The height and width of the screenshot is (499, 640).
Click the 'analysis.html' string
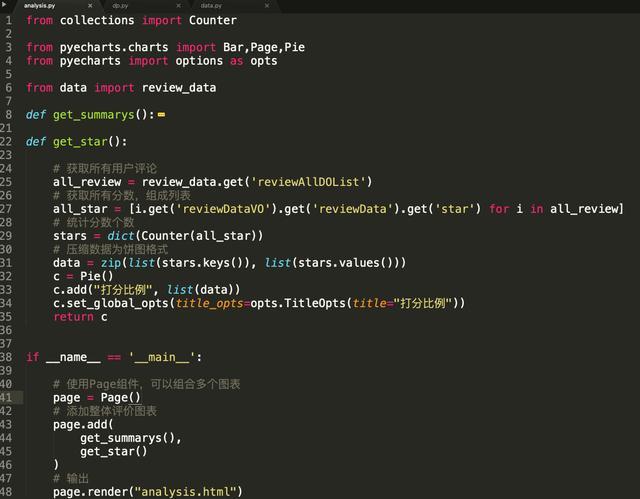coord(185,492)
